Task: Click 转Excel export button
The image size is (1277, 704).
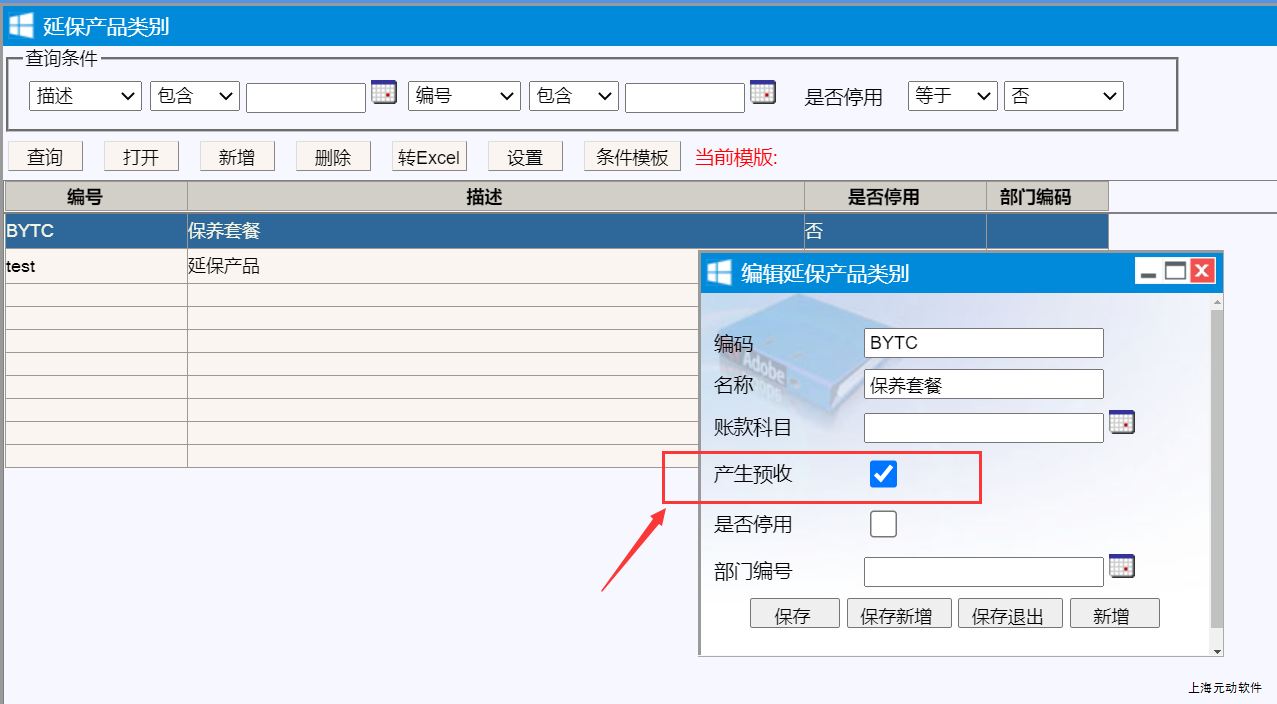Action: pos(429,157)
